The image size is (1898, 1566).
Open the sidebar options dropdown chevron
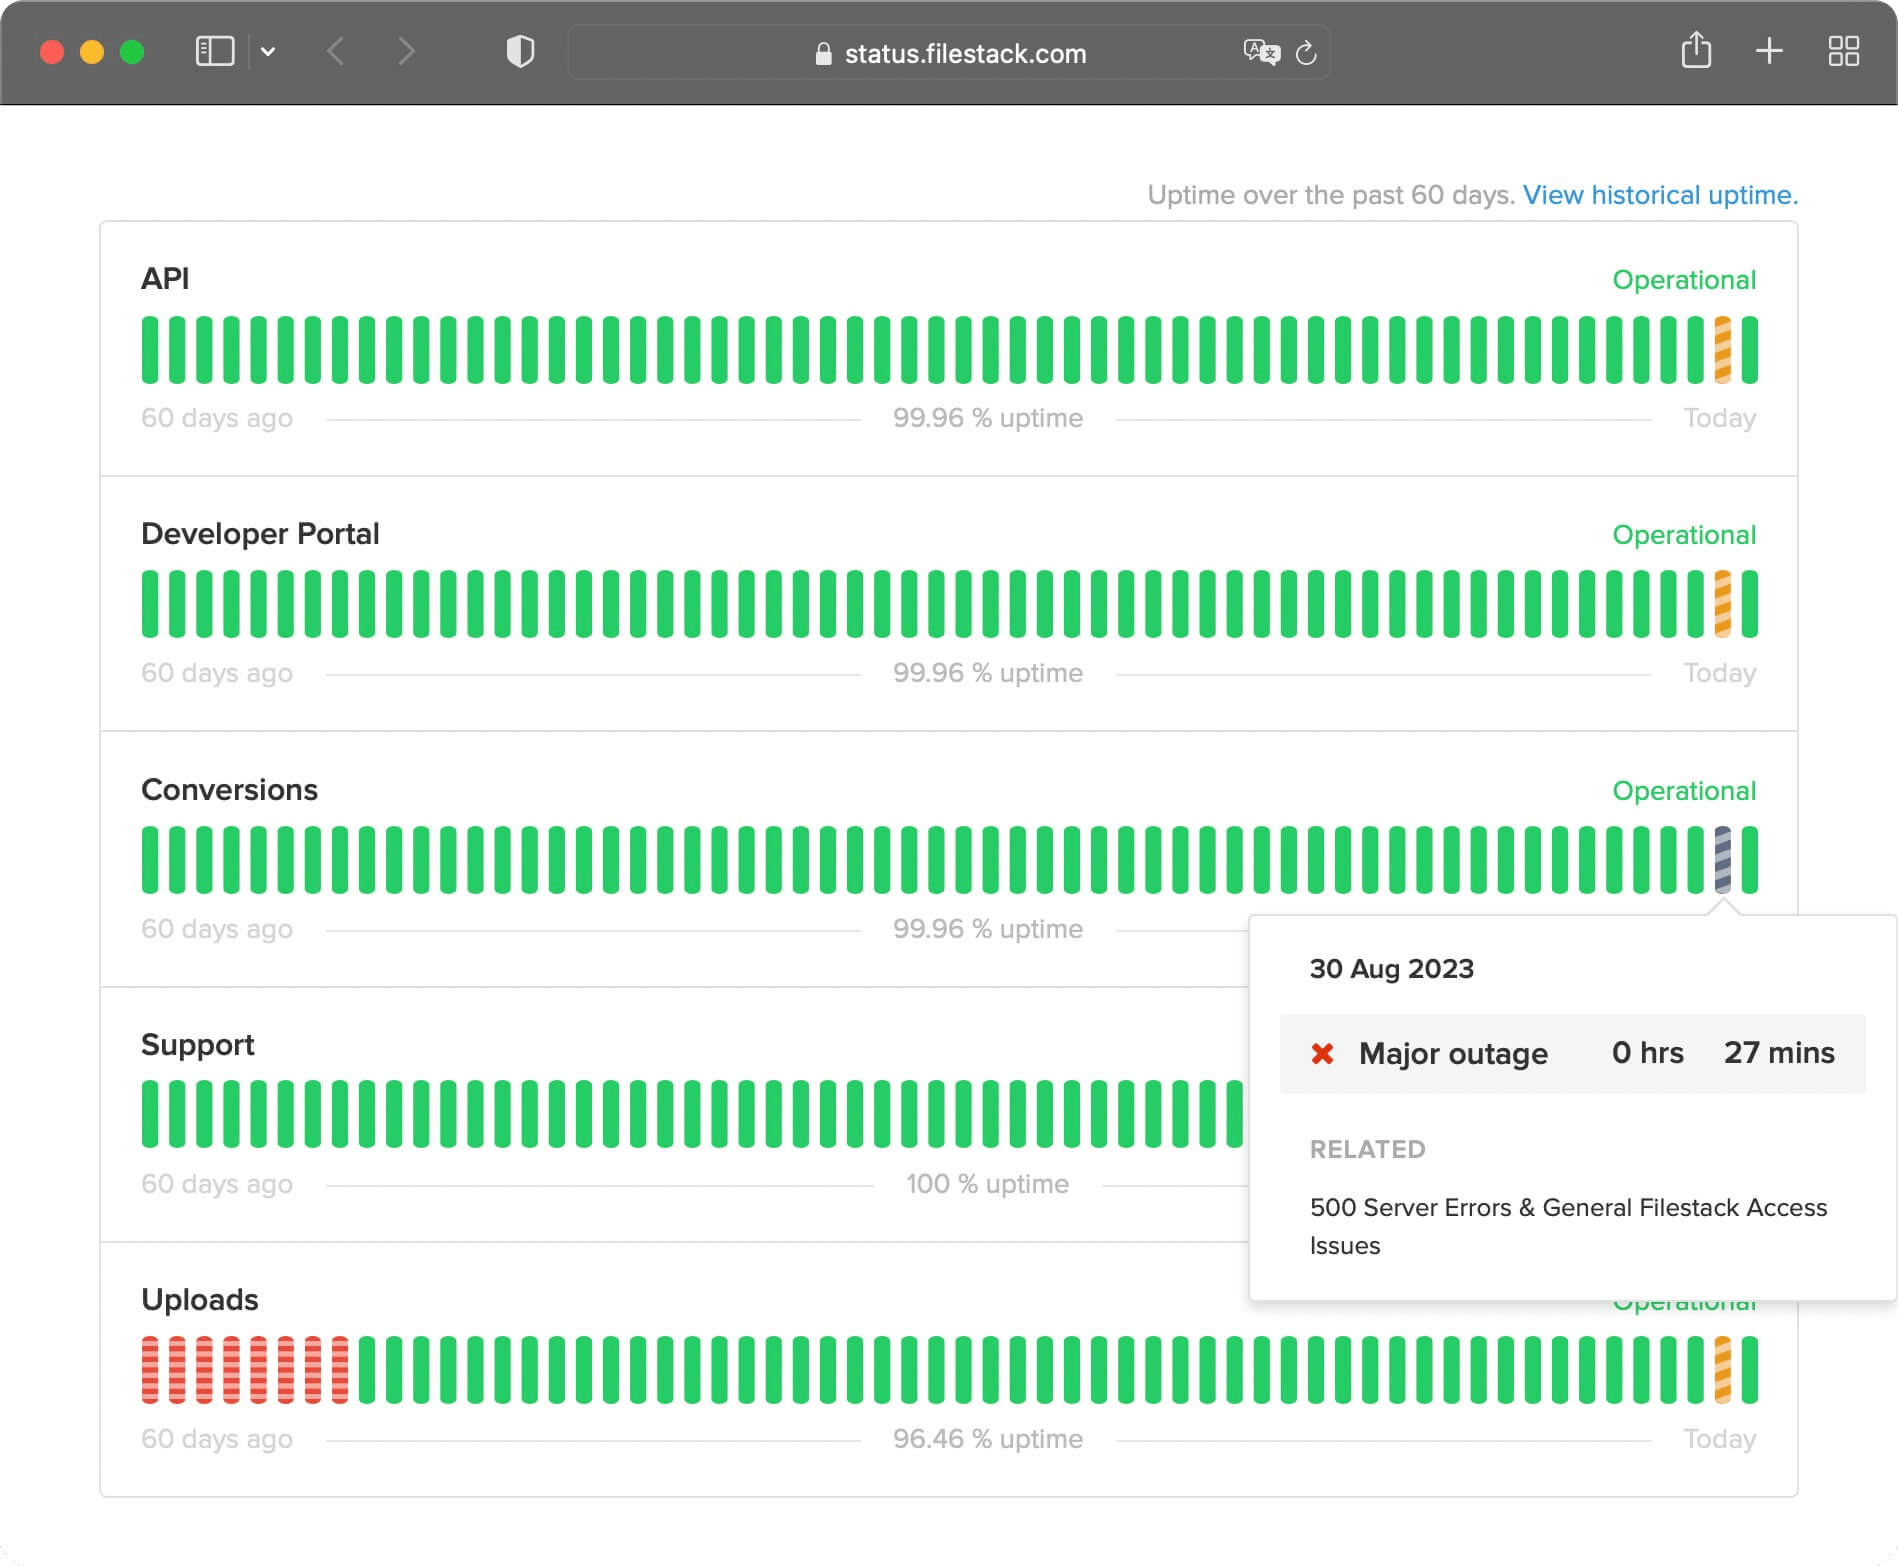pos(268,51)
